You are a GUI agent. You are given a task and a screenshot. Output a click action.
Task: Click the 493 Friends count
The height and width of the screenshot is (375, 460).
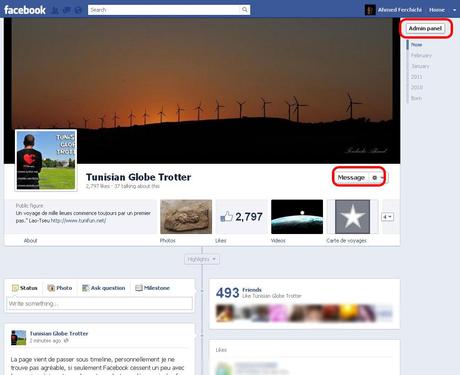pos(227,293)
